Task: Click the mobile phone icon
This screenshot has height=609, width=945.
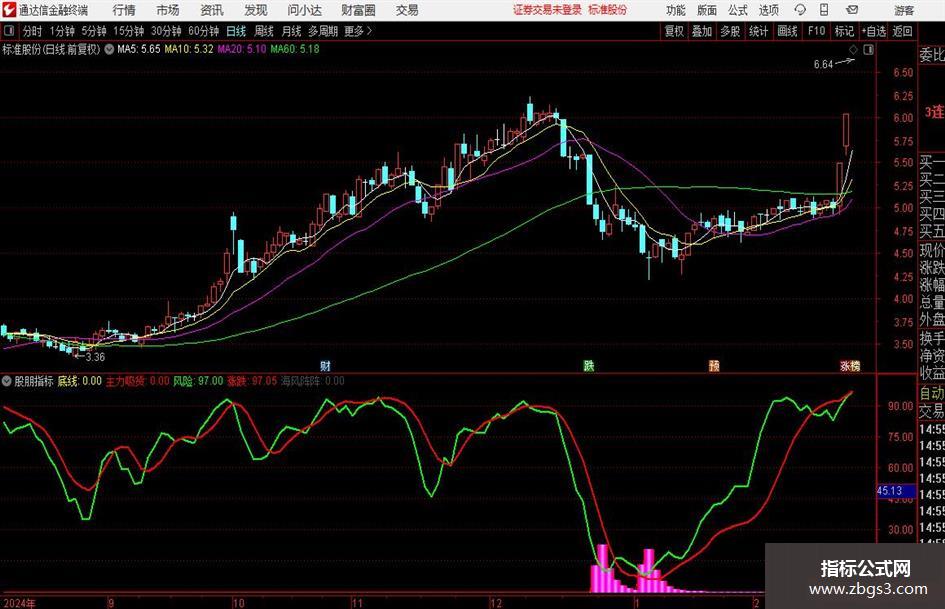Action: click(x=824, y=10)
